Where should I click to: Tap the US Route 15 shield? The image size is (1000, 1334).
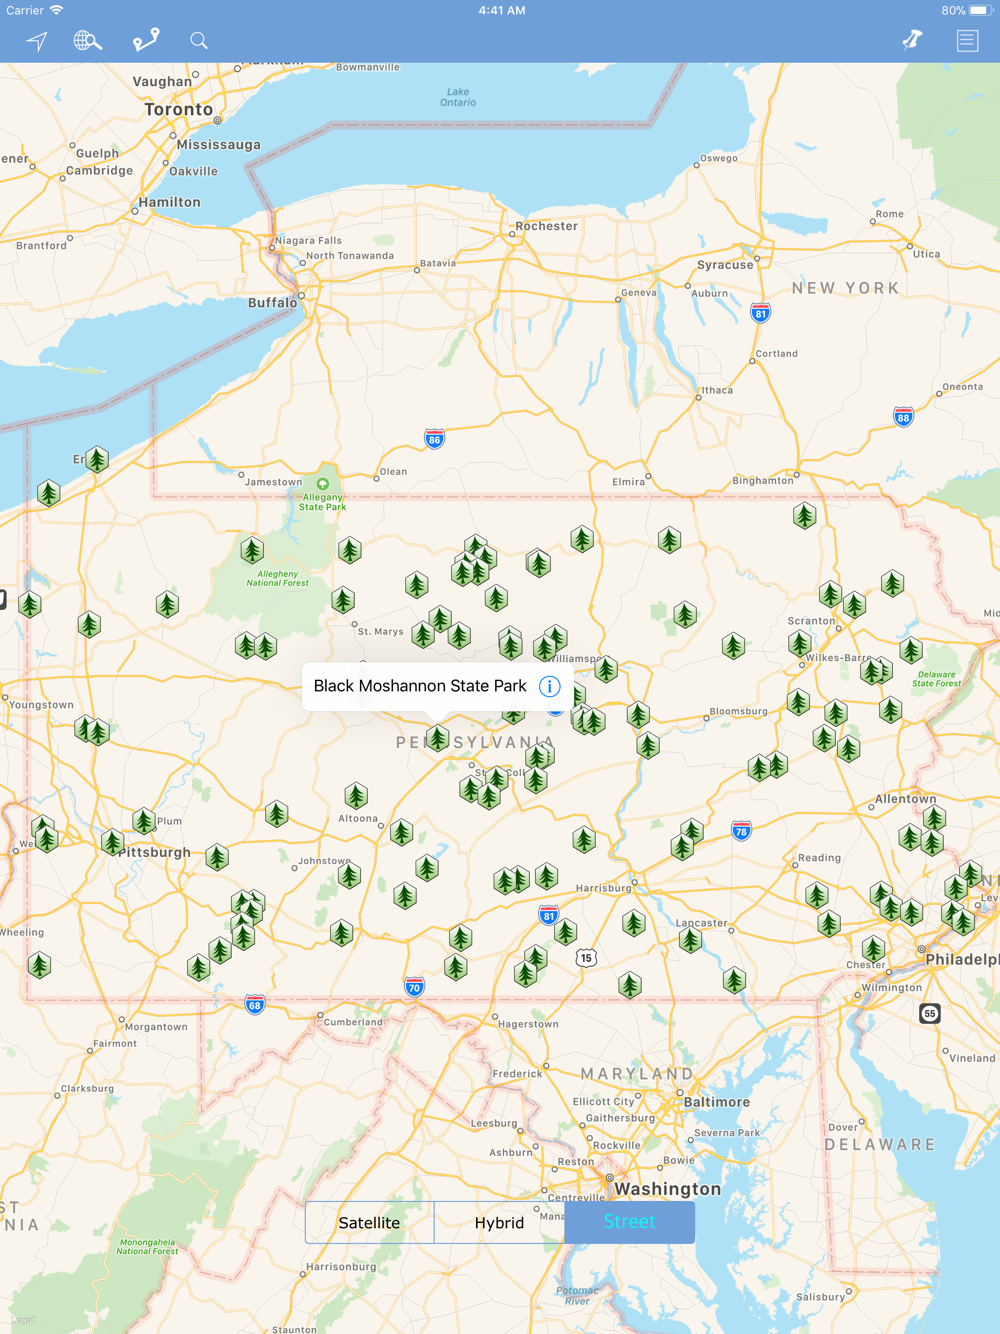(586, 958)
